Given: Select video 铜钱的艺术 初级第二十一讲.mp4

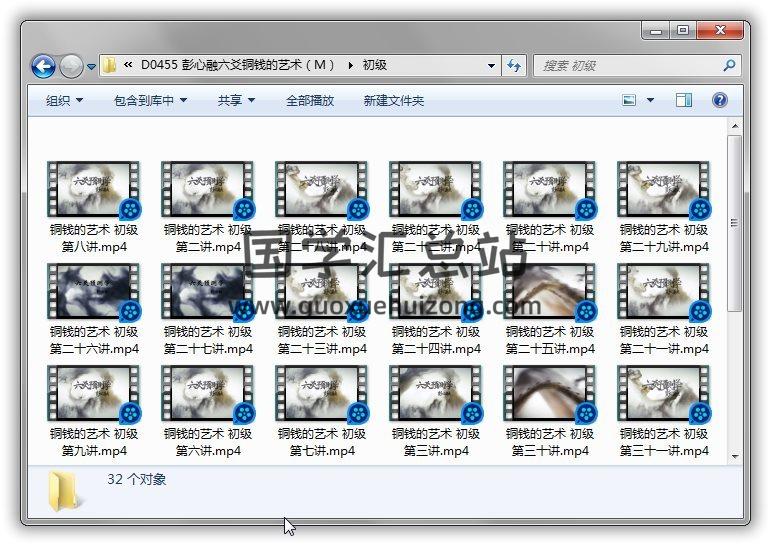Looking at the screenshot, I should tap(664, 309).
